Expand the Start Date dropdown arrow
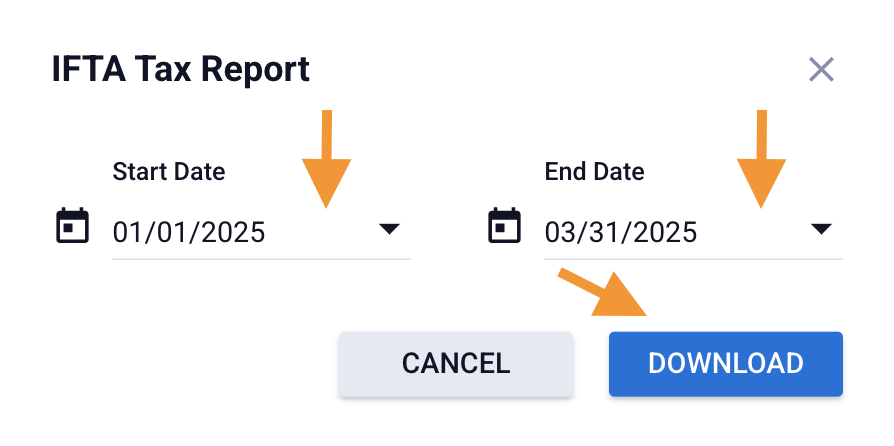The image size is (894, 446). point(389,230)
